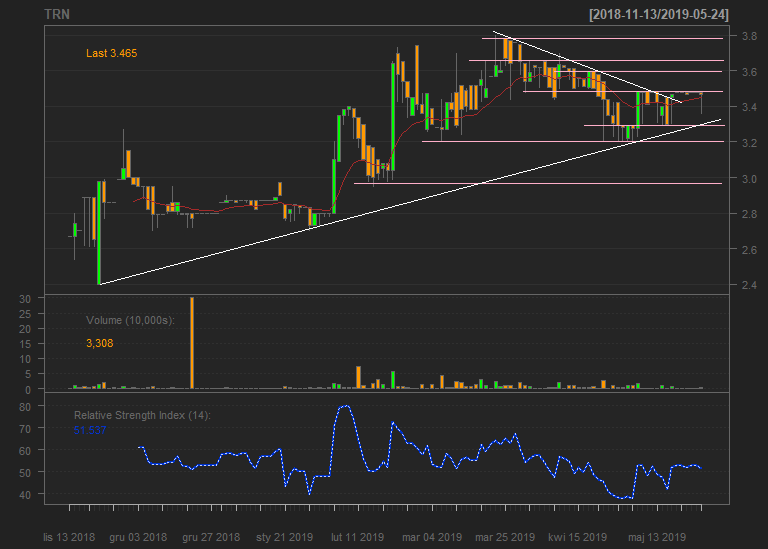Screen dimensions: 768x549
Task: Click the 'maj 13 2019' date label
Action: (x=657, y=537)
